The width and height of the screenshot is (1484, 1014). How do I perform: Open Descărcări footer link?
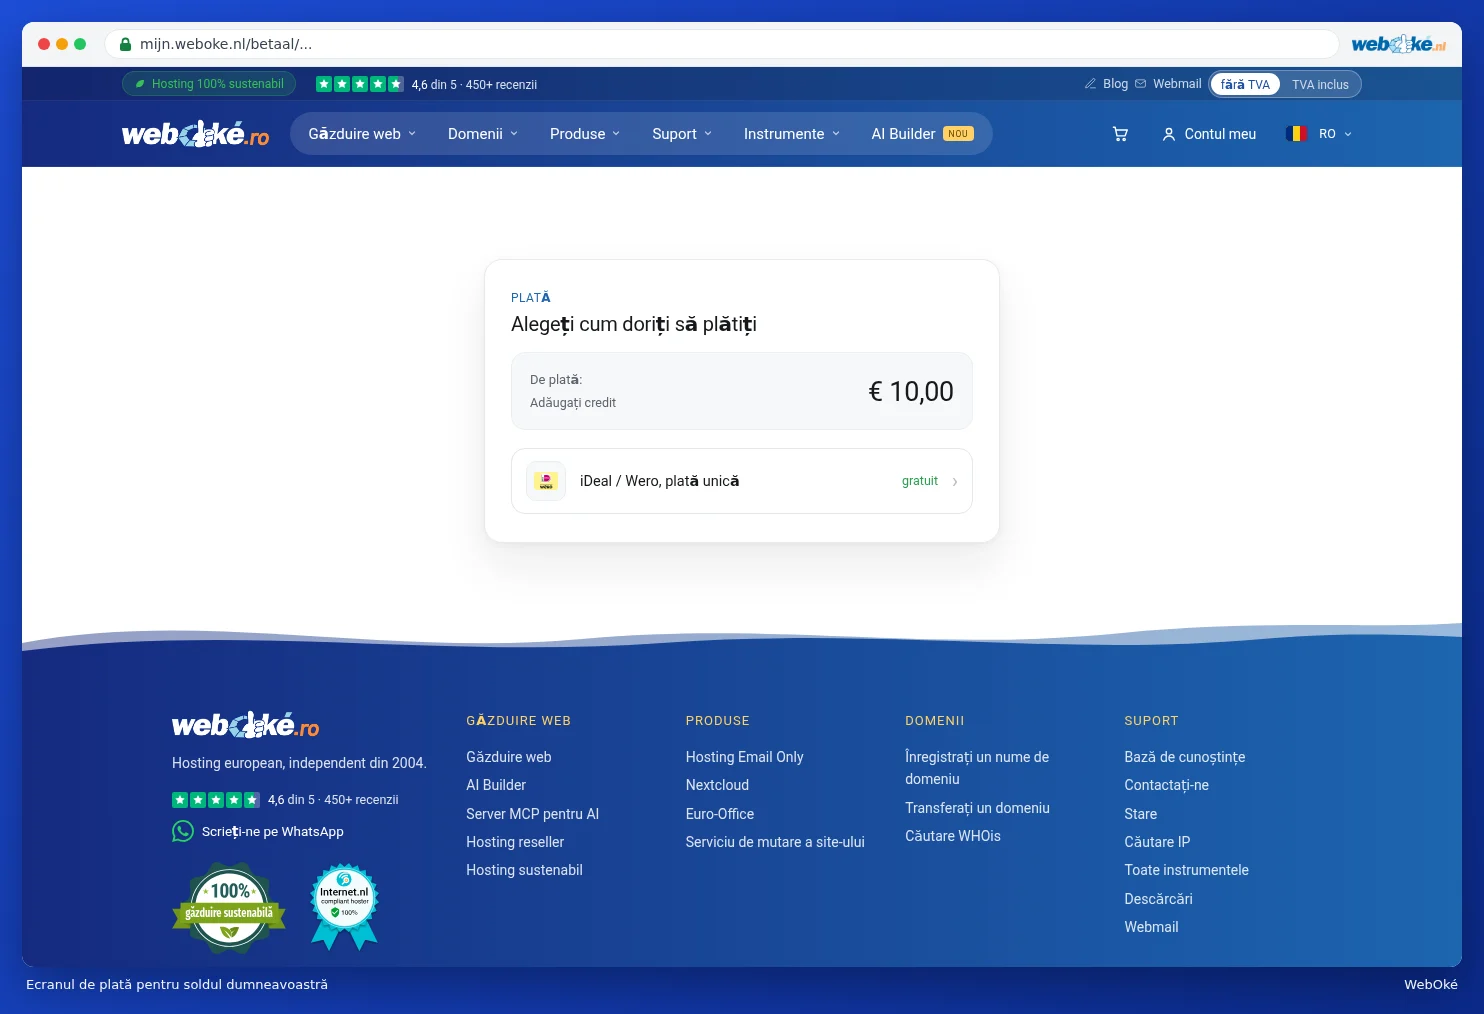(x=1158, y=899)
